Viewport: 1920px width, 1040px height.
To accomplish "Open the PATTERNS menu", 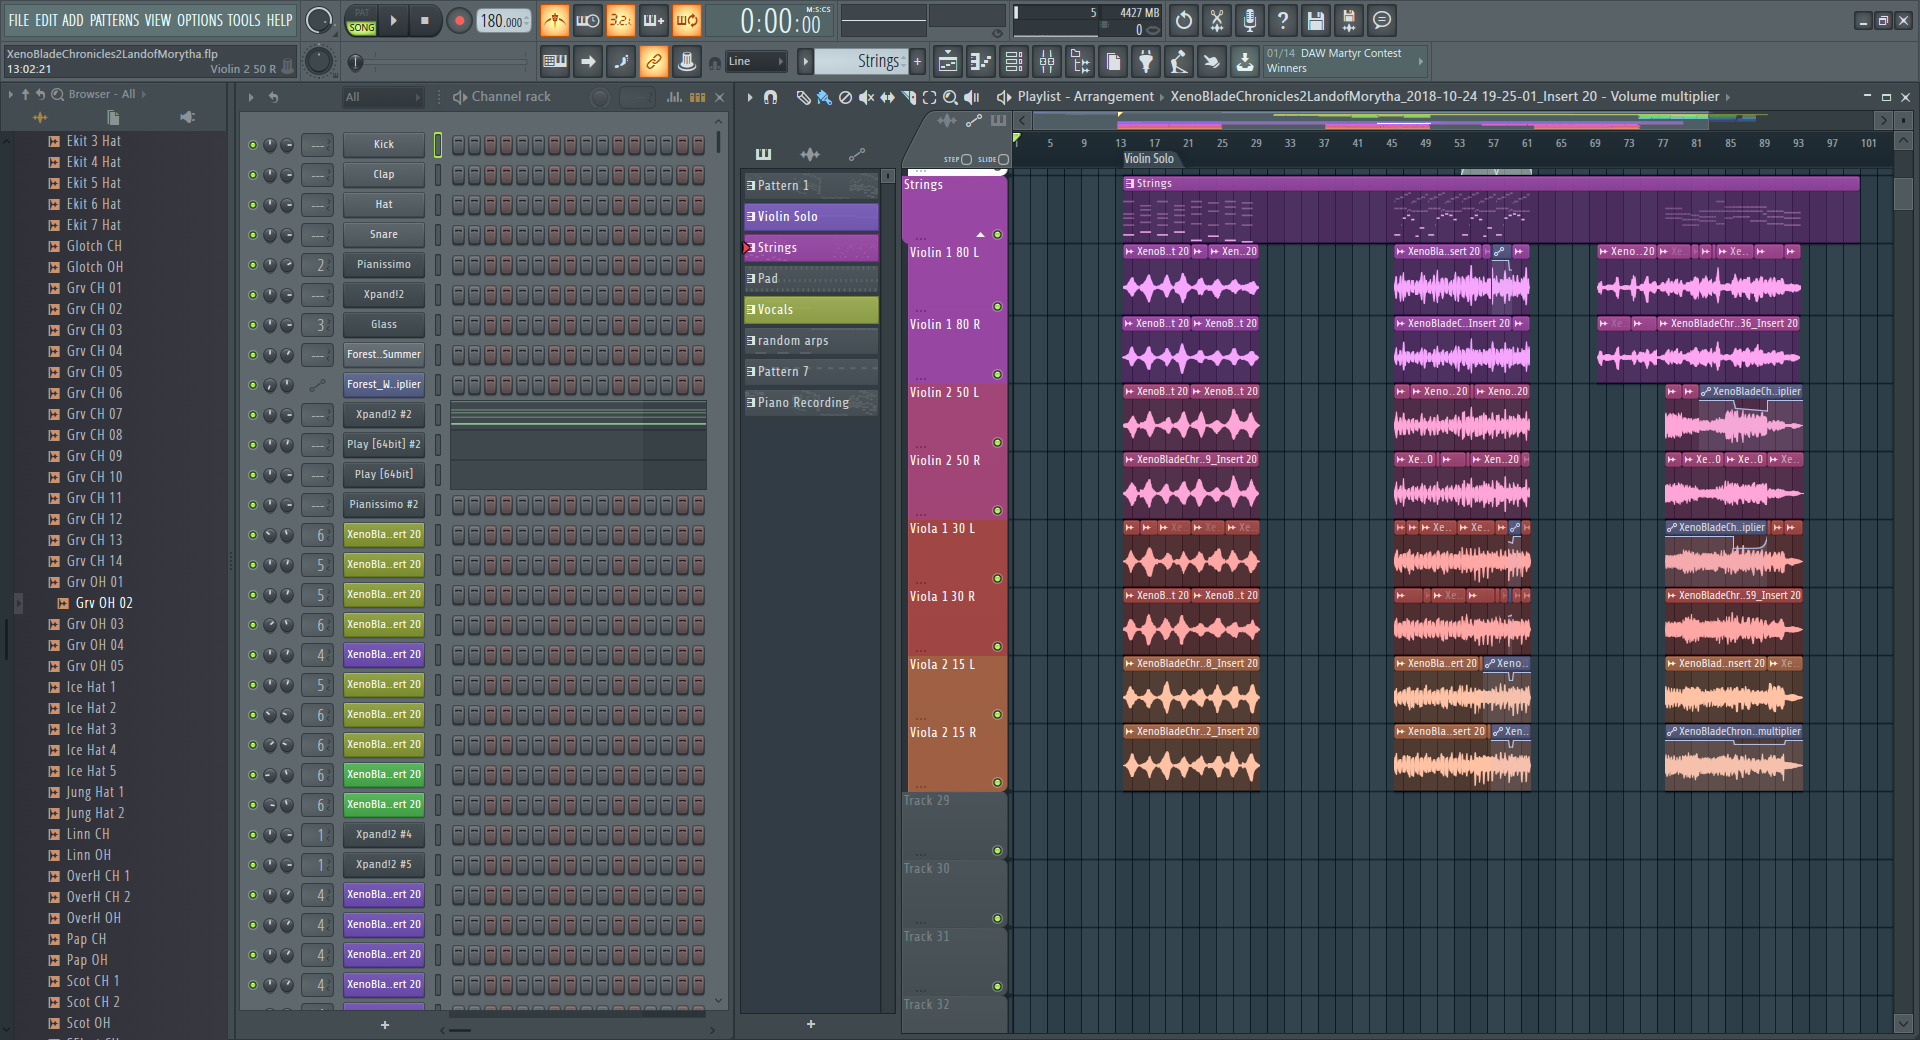I will pos(114,20).
